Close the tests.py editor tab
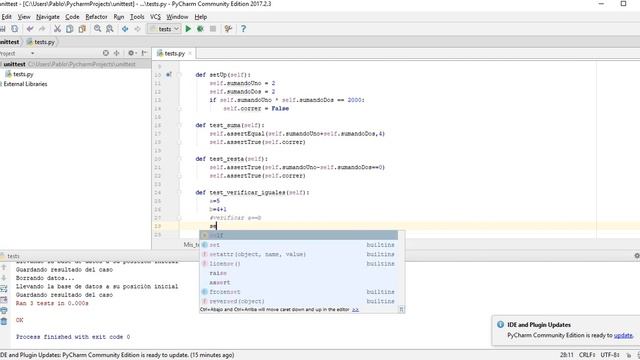Viewport: 640px width, 360px height. pos(190,53)
